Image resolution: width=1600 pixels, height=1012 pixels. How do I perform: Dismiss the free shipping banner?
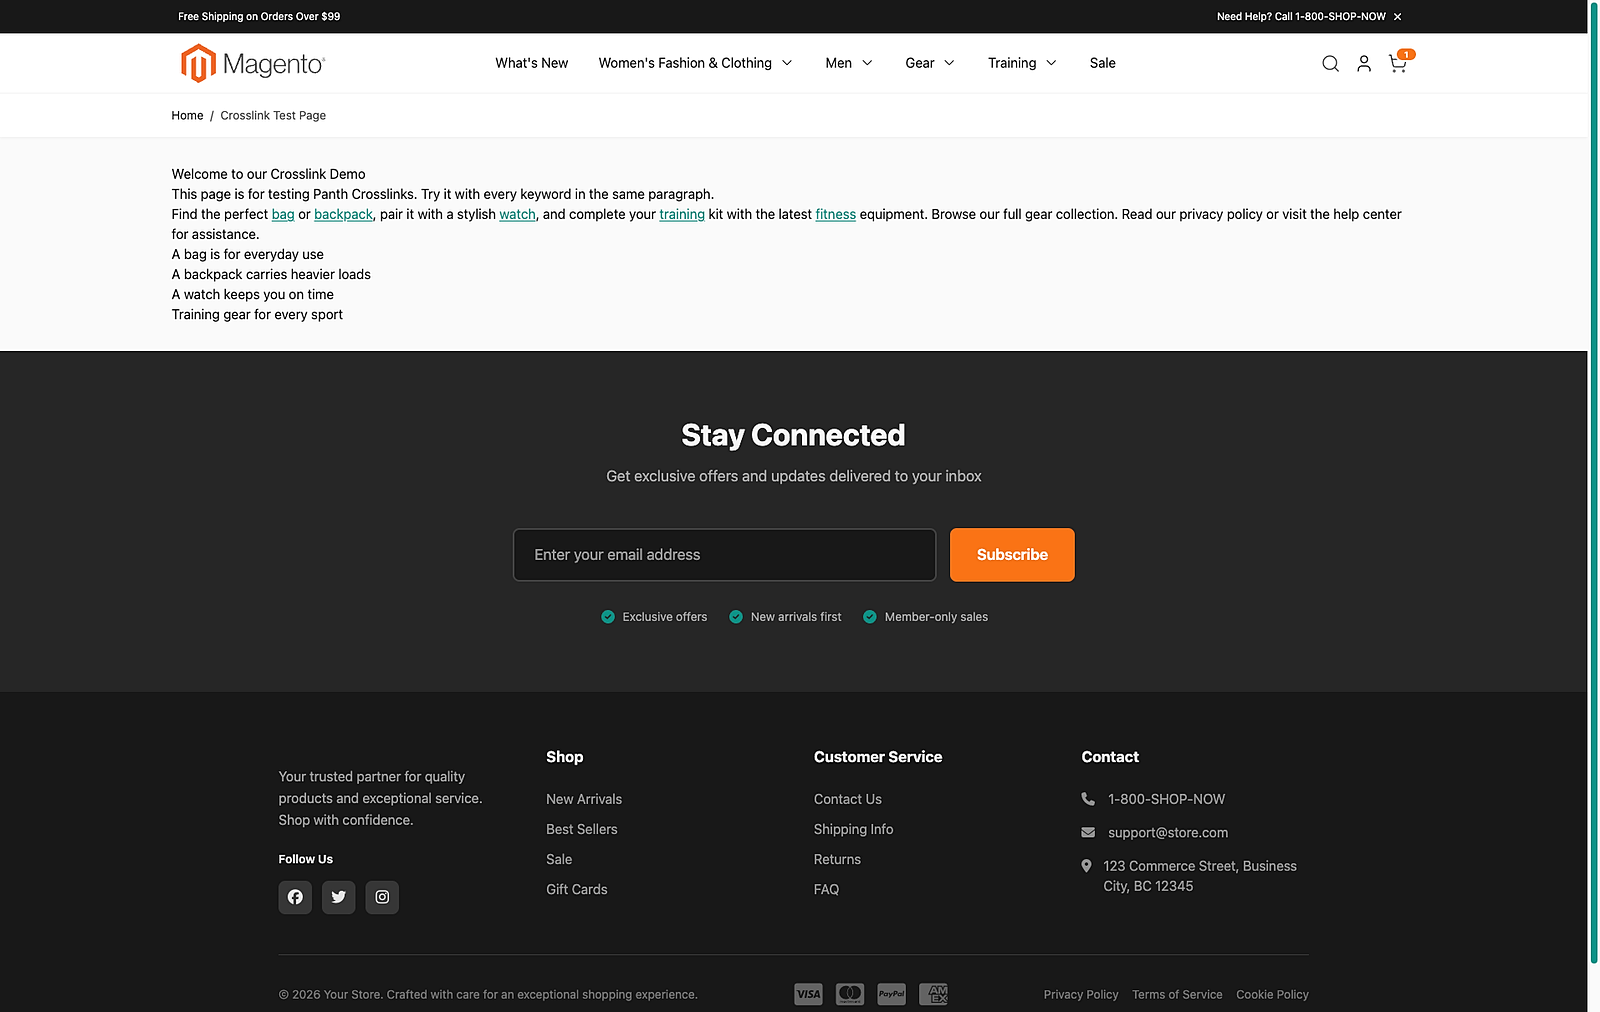click(1397, 16)
